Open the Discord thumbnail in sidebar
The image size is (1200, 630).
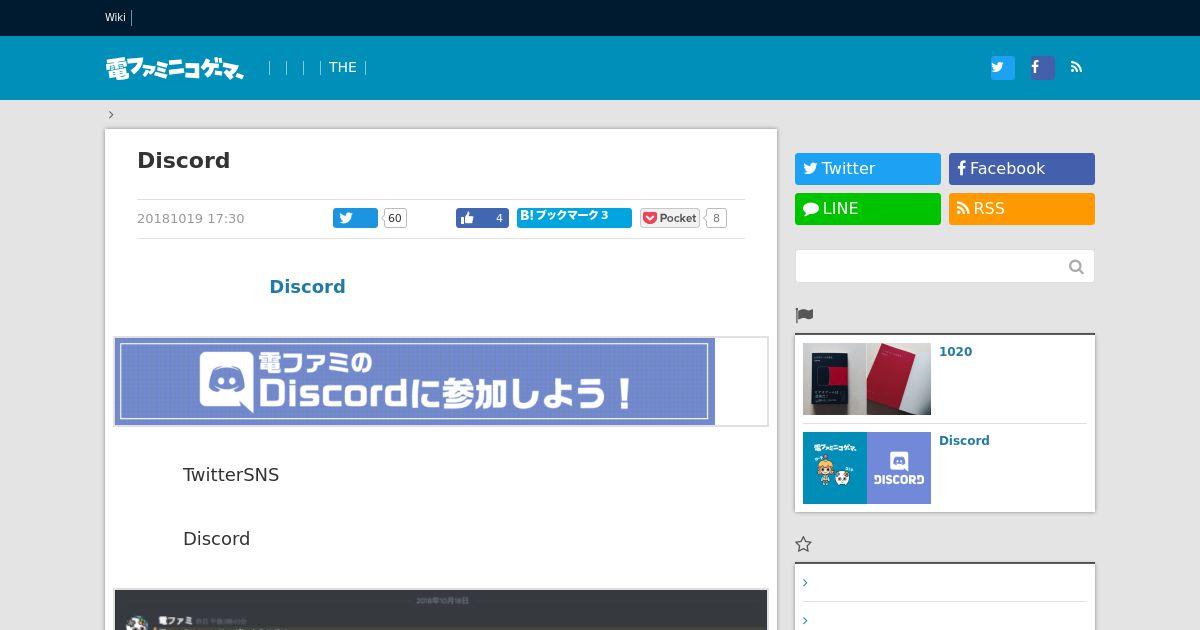point(867,468)
